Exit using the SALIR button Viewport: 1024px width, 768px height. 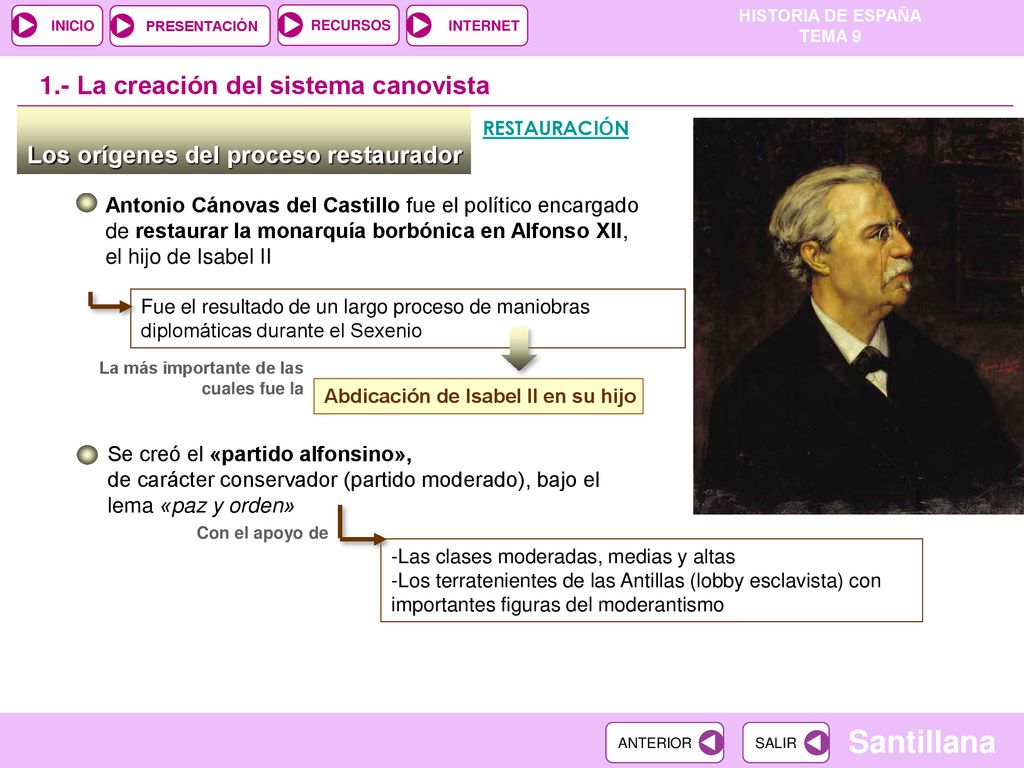[x=786, y=743]
